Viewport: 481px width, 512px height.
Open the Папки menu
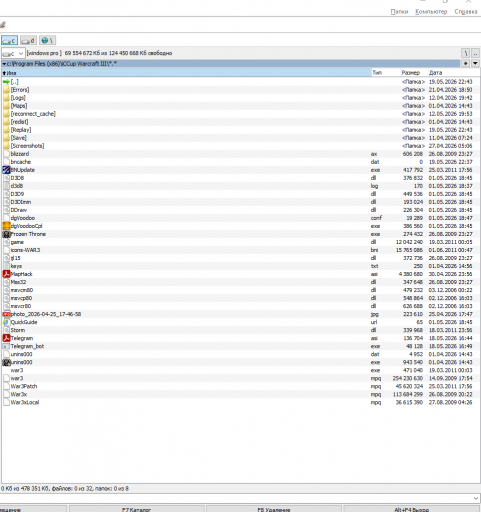point(399,12)
